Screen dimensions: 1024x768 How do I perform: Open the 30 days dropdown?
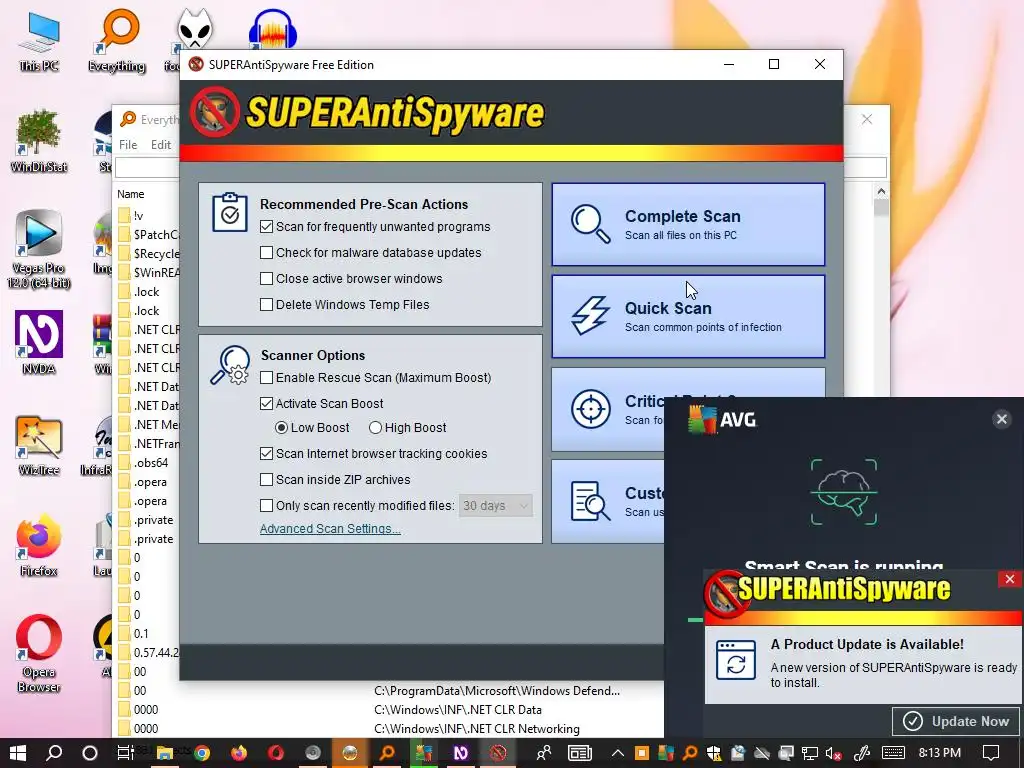[x=496, y=505]
